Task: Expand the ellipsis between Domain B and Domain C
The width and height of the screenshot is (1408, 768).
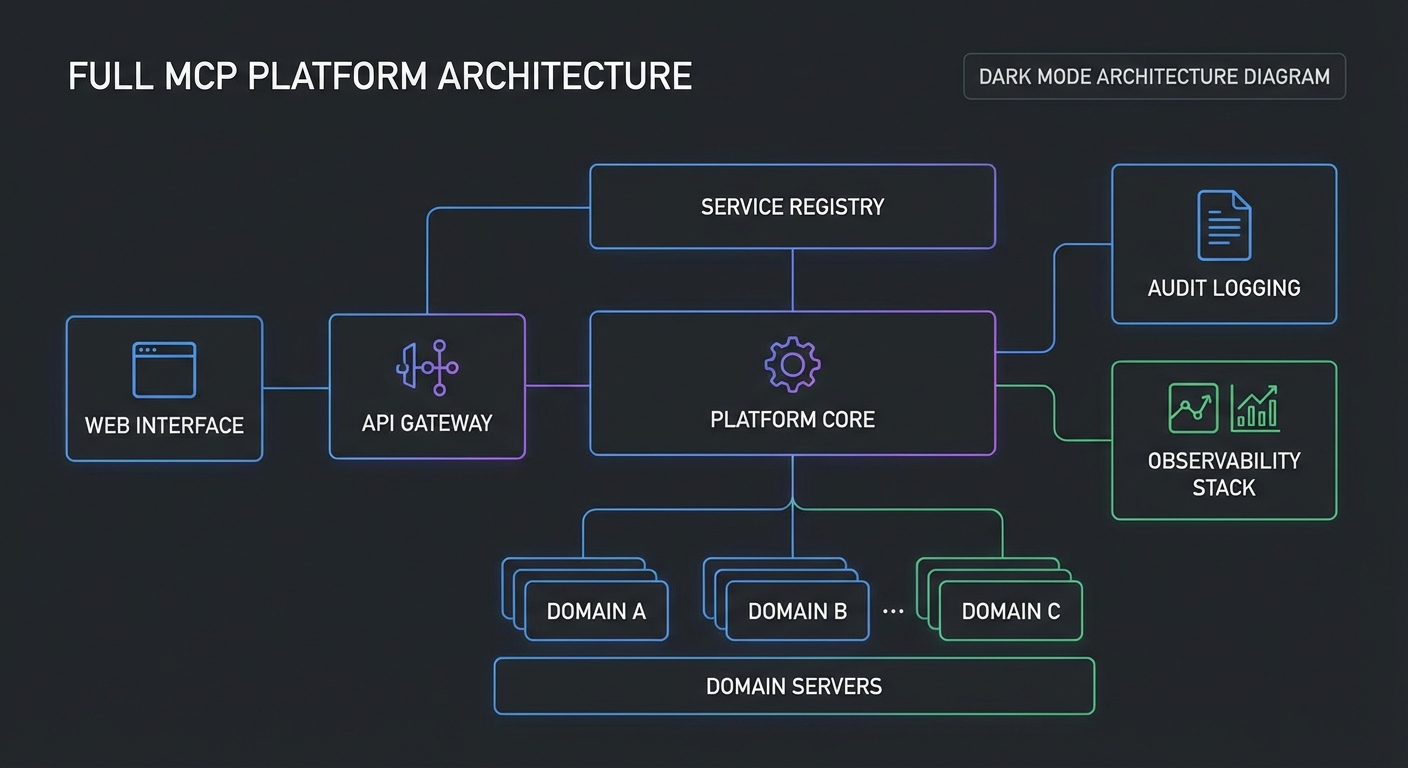Action: click(893, 611)
